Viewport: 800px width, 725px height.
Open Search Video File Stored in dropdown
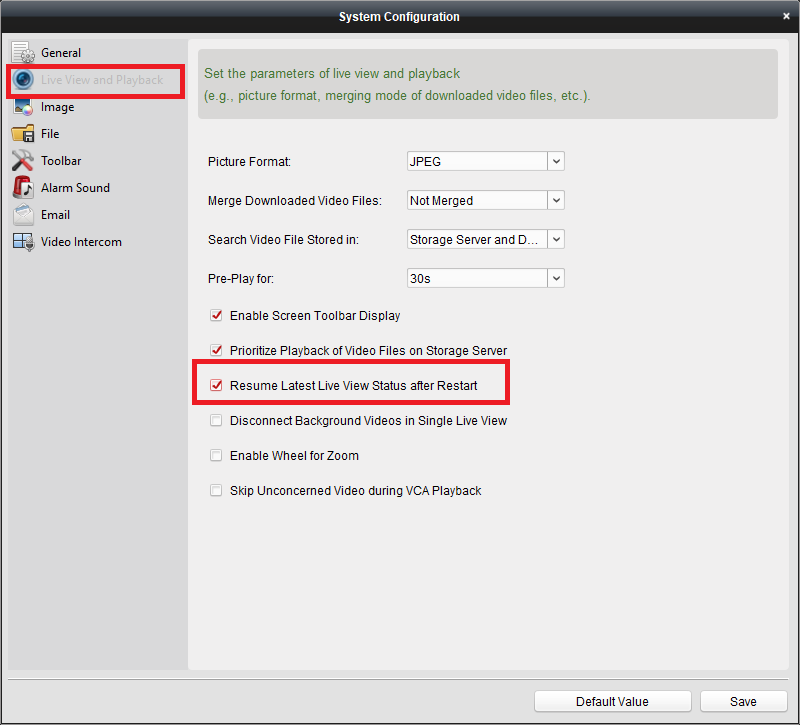point(556,239)
